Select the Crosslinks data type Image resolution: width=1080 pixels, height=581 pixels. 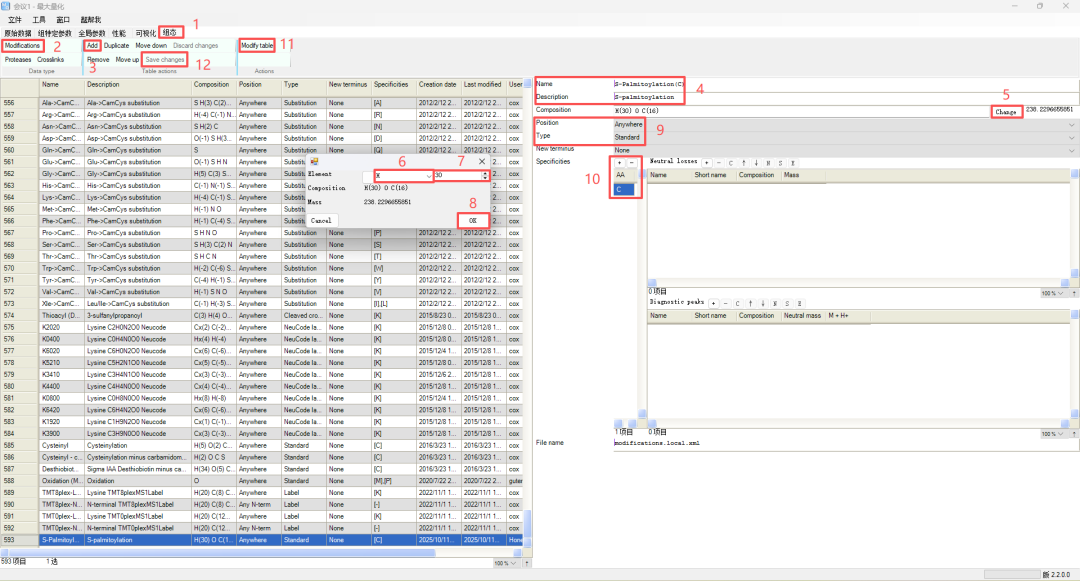pyautogui.click(x=50, y=60)
